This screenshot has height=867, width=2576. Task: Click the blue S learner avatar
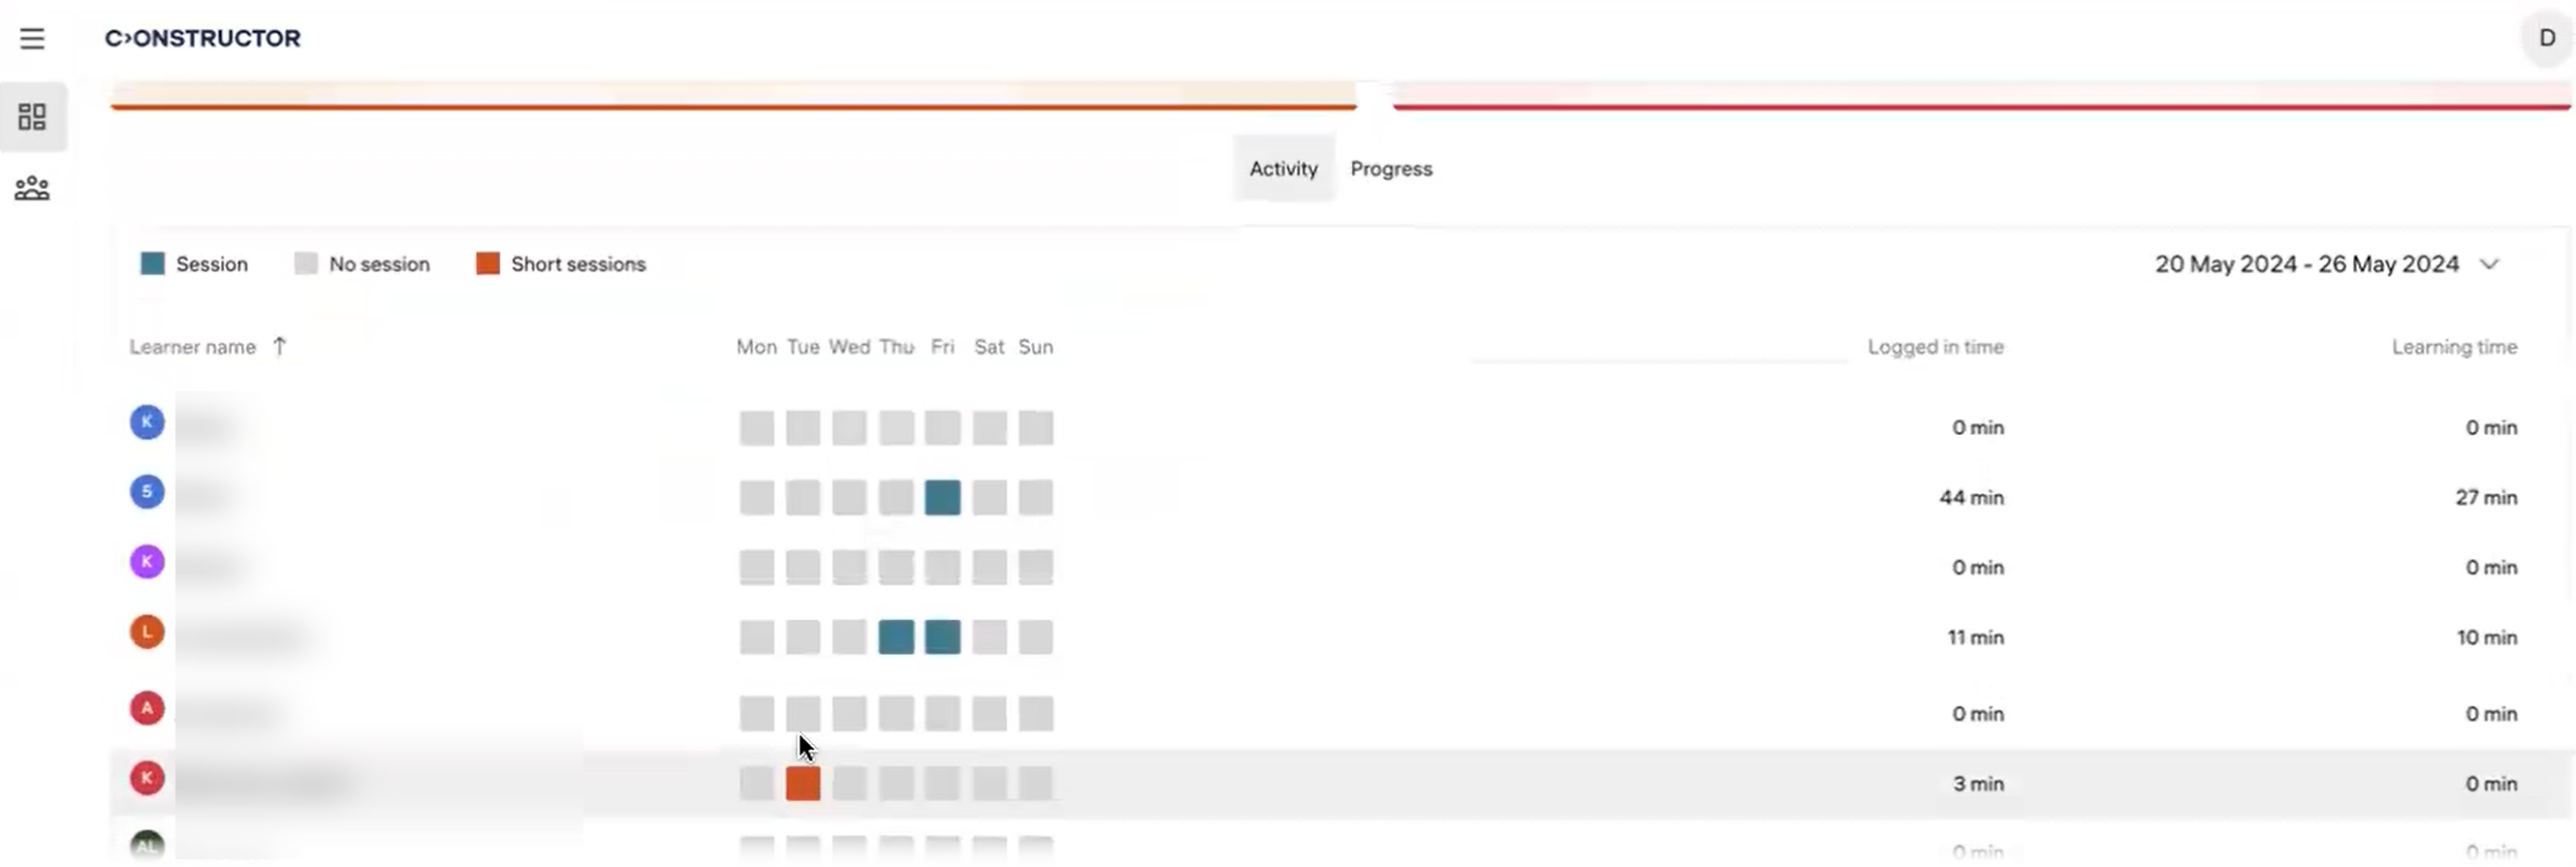click(x=147, y=492)
